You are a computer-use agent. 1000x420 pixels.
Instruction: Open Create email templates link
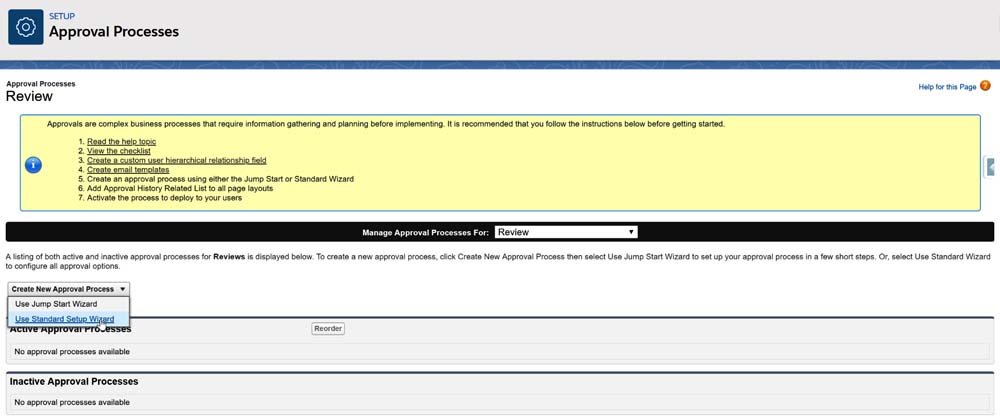coord(128,170)
